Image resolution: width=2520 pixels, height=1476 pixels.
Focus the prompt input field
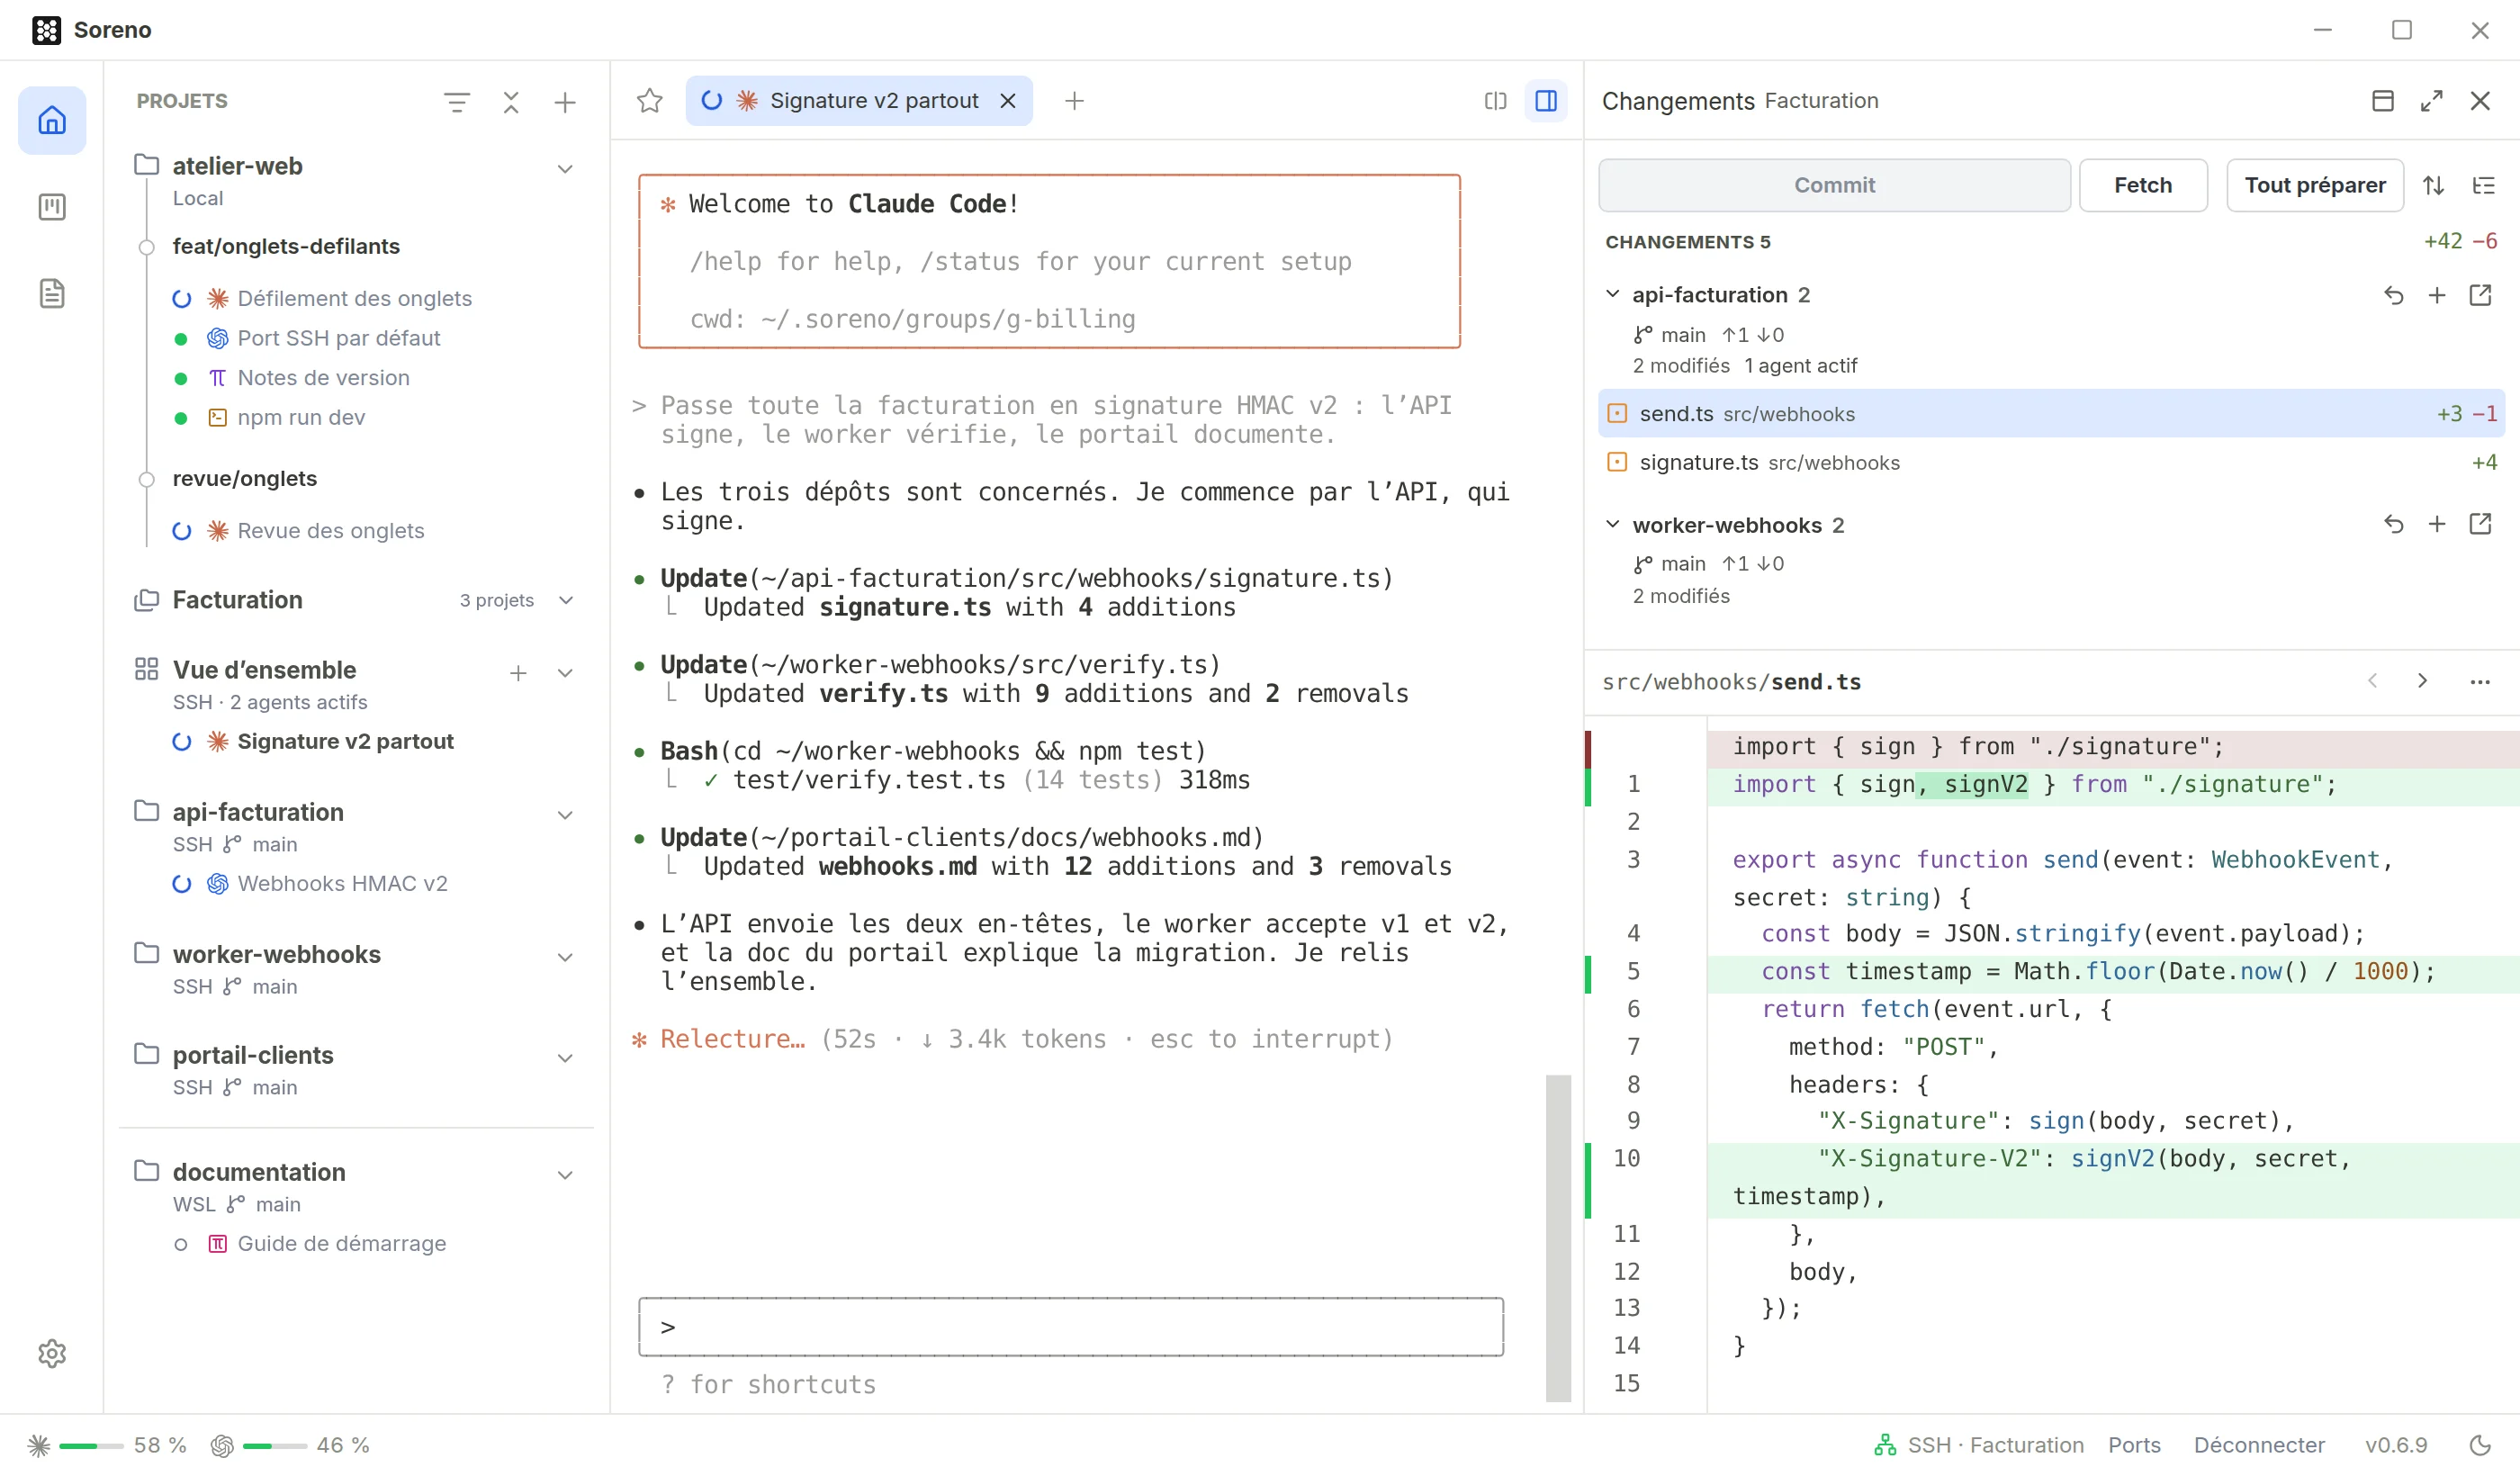click(x=1070, y=1327)
